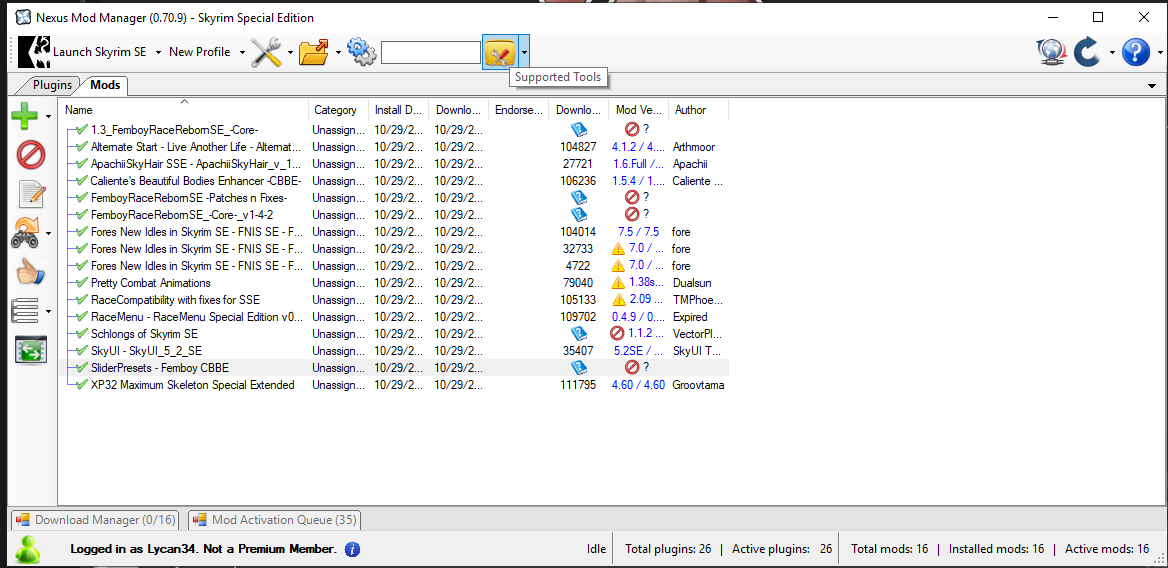Focus the toolbar search text field
The image size is (1168, 568).
(x=431, y=52)
